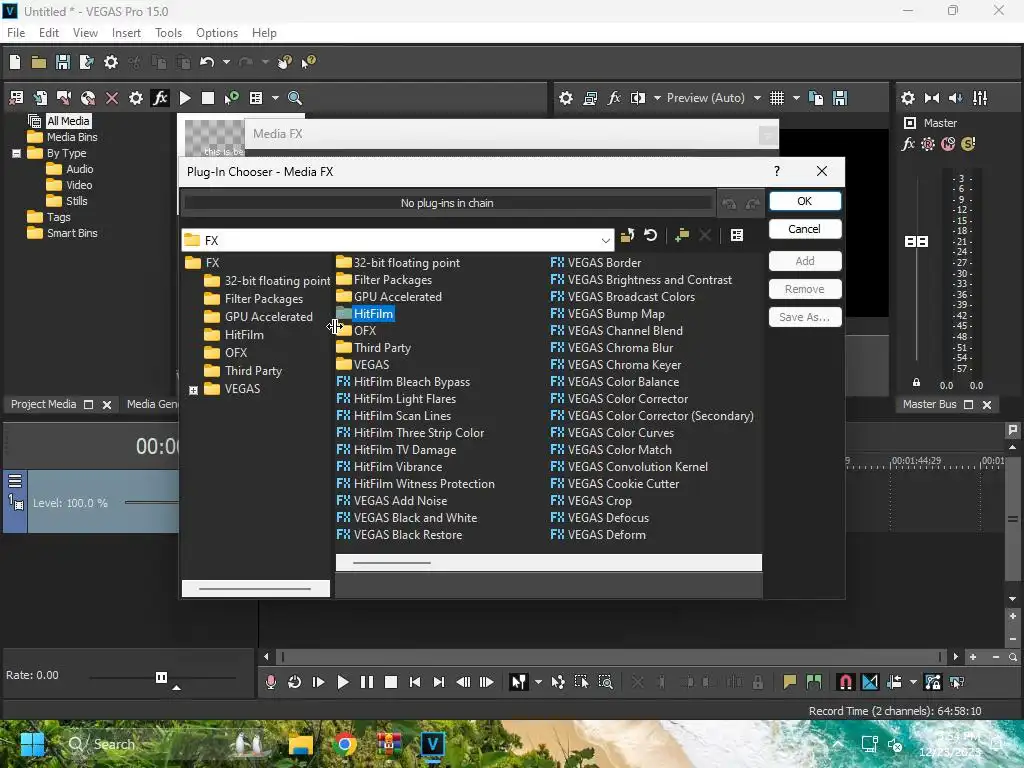Expand VEGAS folder in plug-in tree

(x=193, y=390)
